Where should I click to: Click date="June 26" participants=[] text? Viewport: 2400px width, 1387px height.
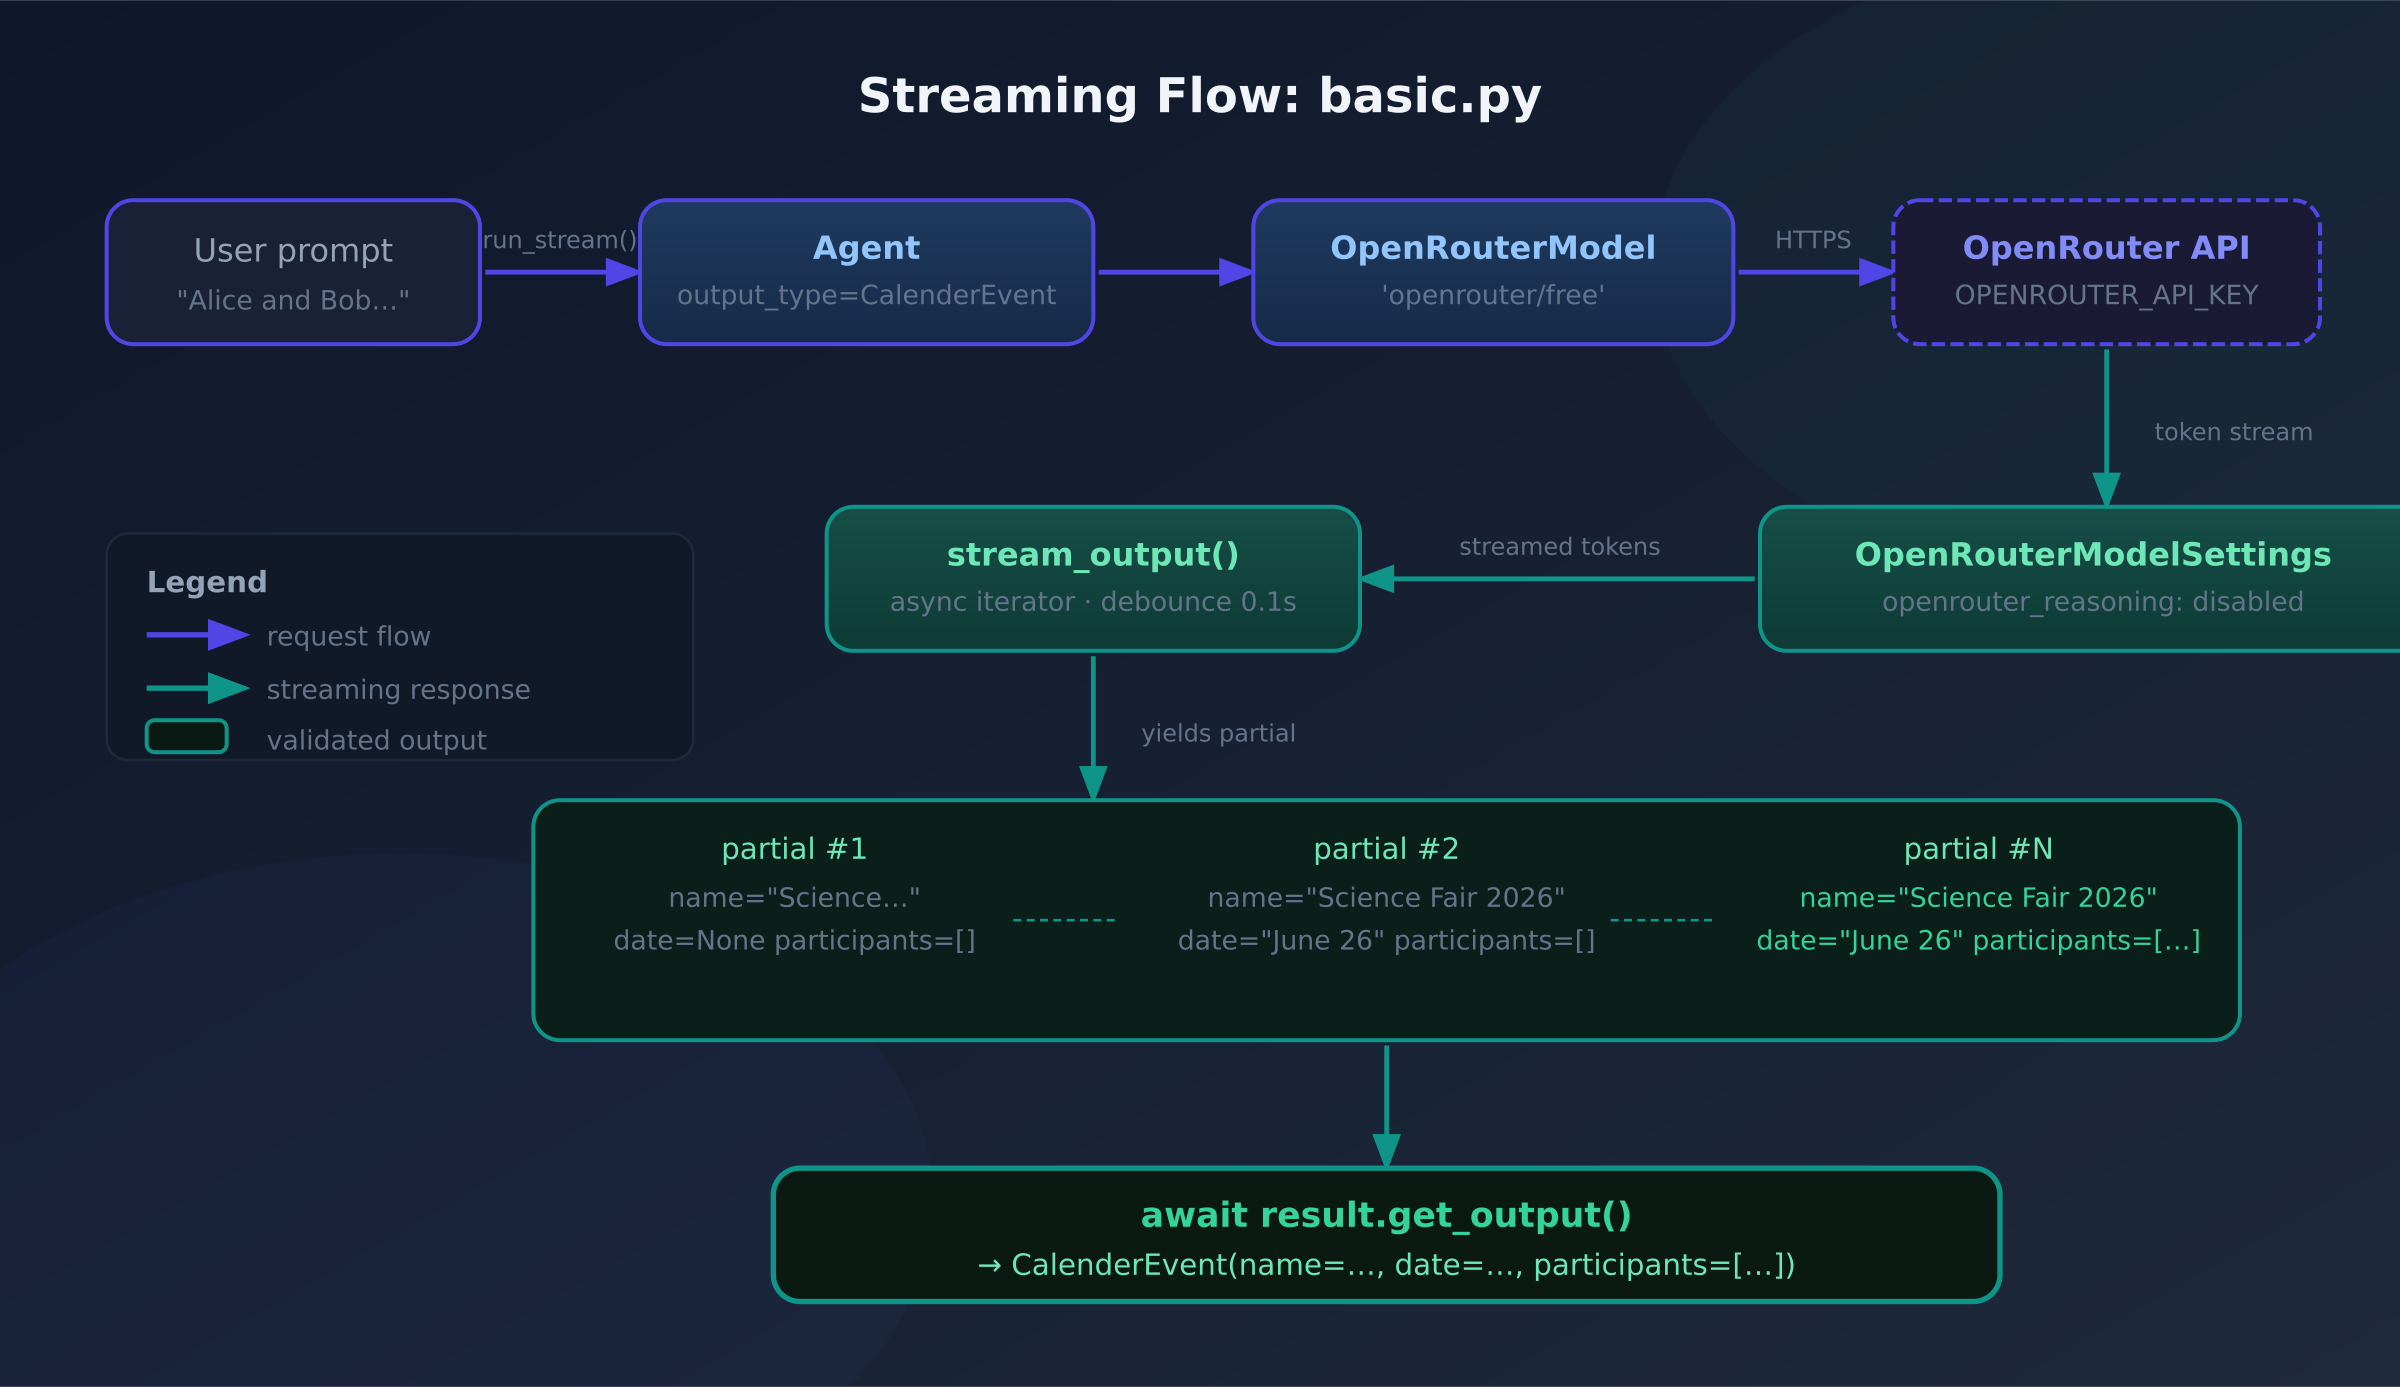[1387, 941]
